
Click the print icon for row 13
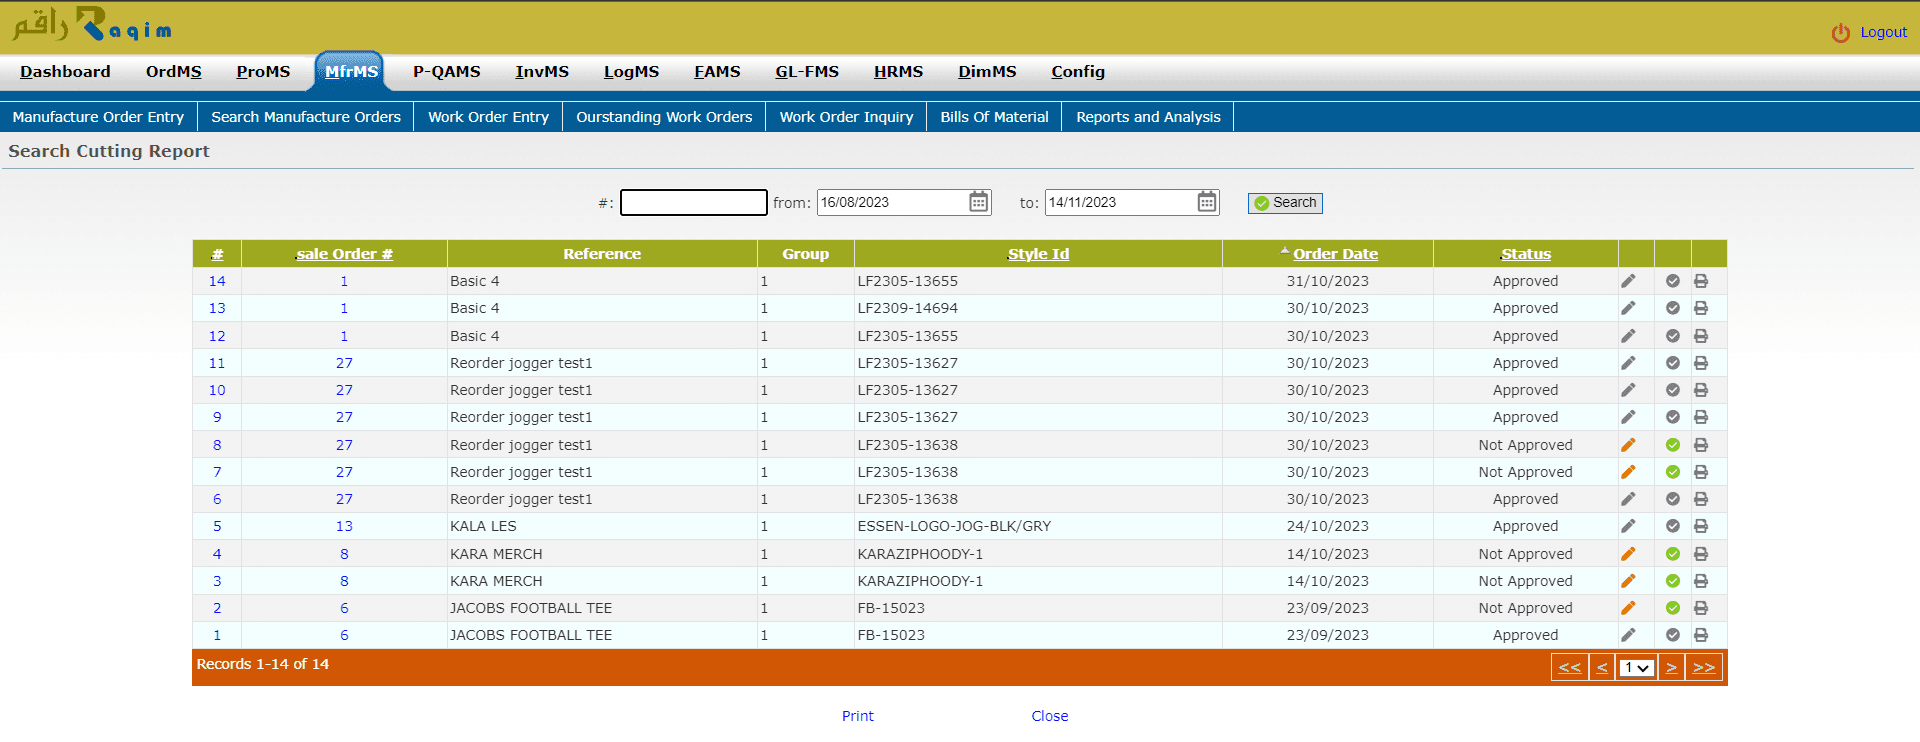(1700, 308)
